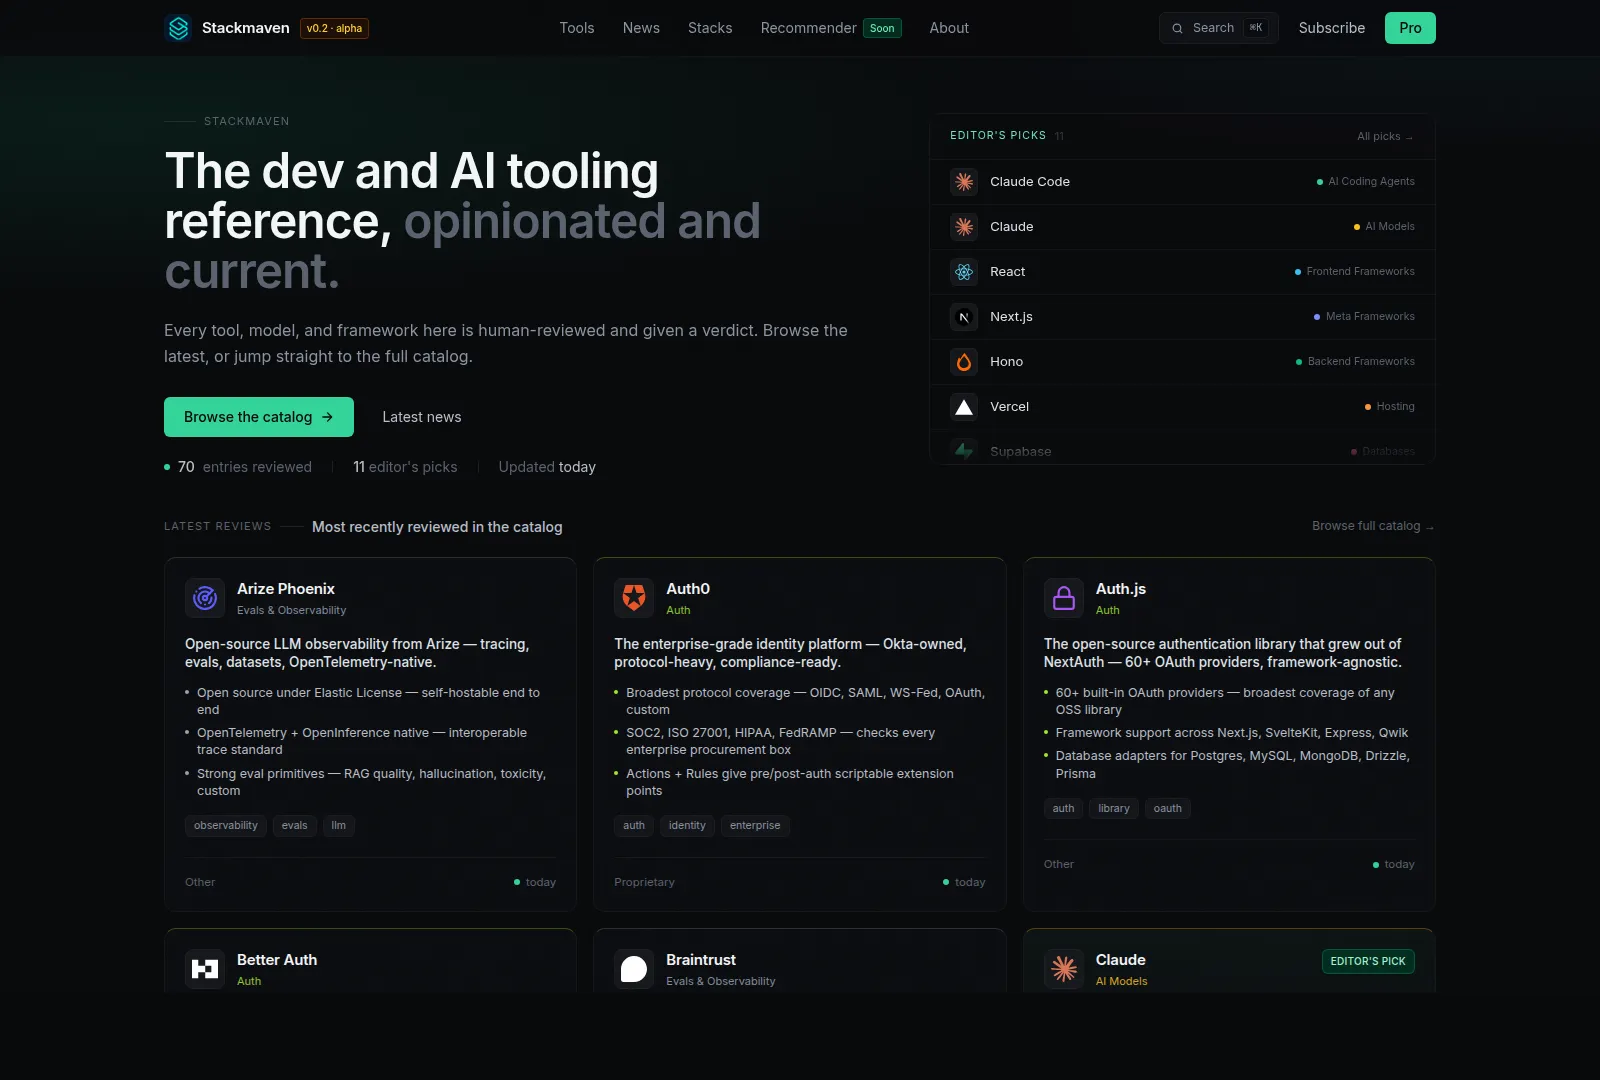
Task: Go to the News section
Action: pyautogui.click(x=641, y=28)
